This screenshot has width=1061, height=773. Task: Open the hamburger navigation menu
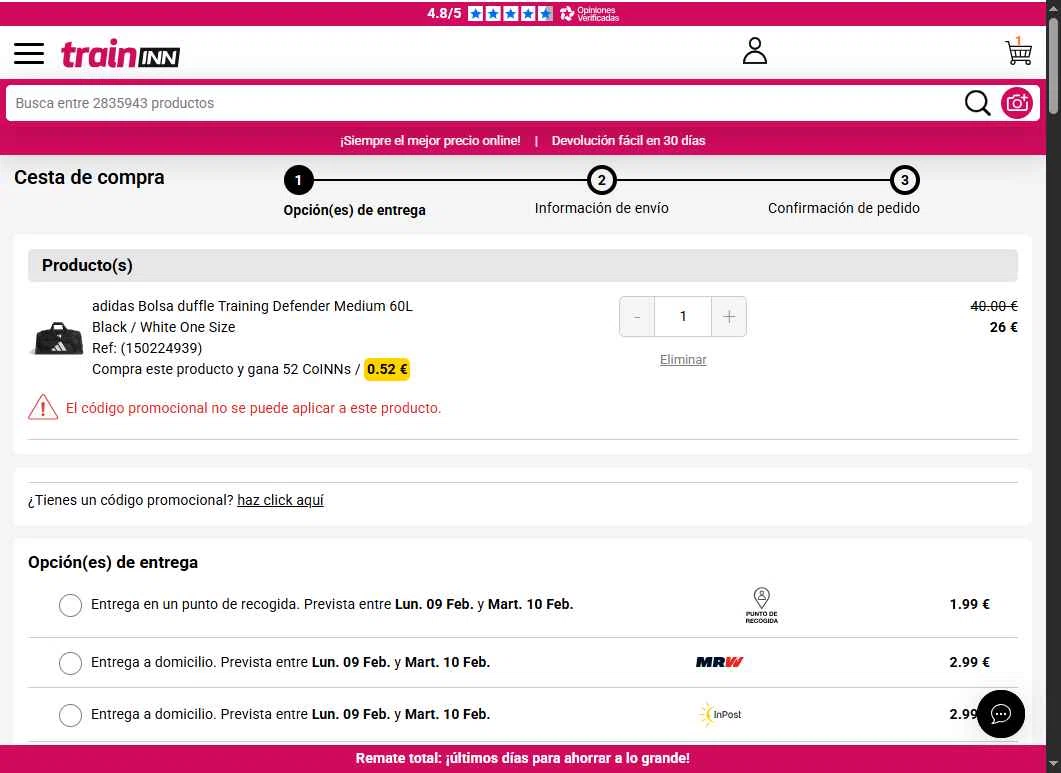pyautogui.click(x=29, y=53)
